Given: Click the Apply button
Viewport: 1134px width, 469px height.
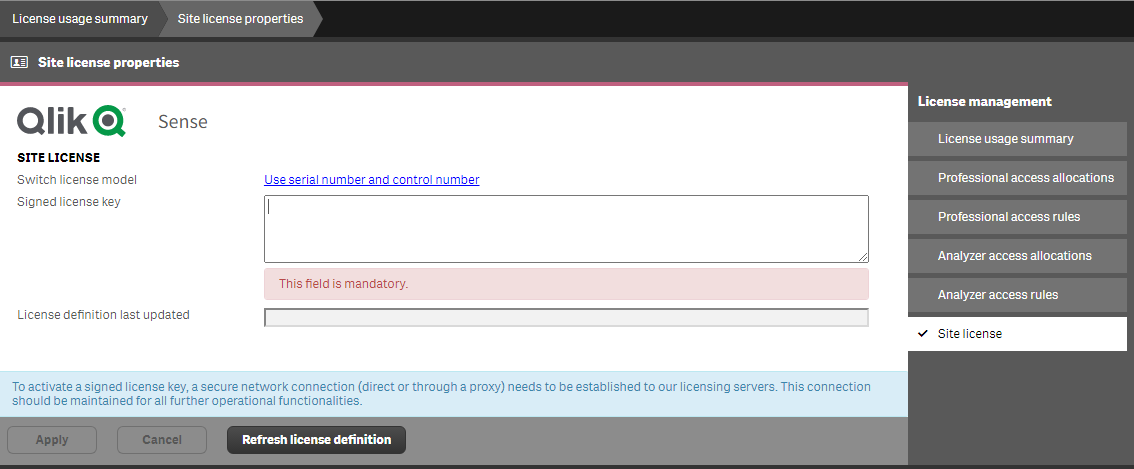Looking at the screenshot, I should coord(52,440).
